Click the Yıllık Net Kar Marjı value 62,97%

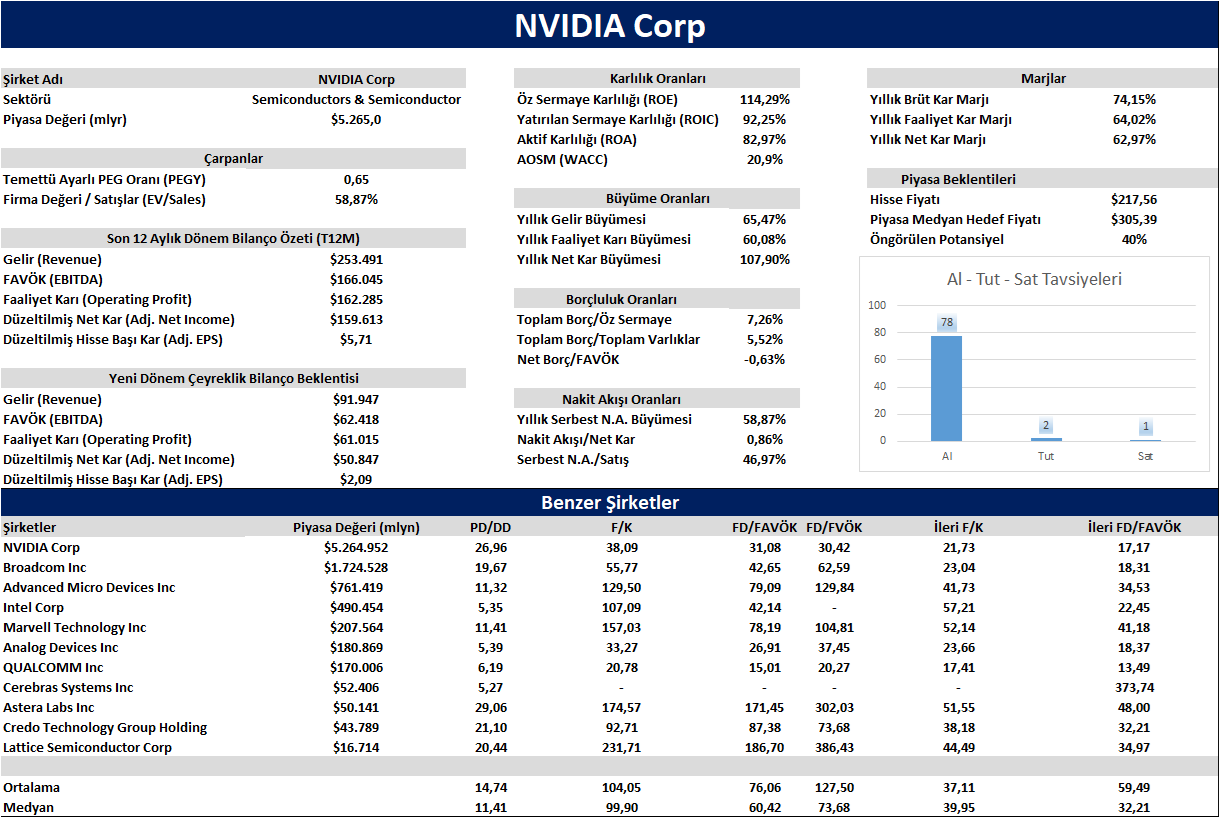pos(1134,139)
